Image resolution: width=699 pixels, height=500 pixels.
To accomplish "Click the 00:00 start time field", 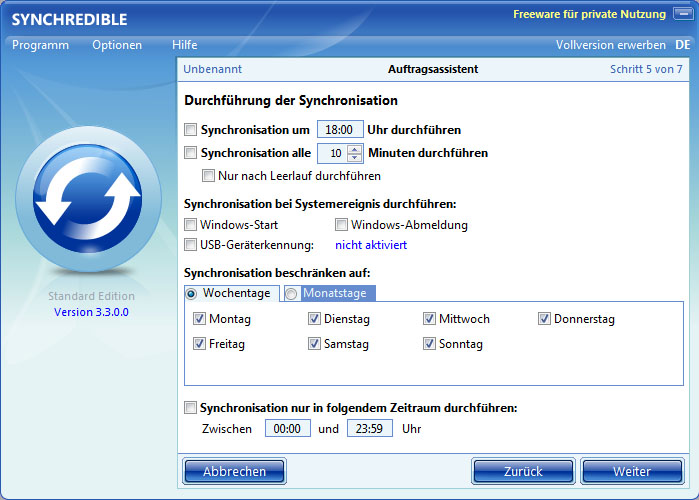I will [288, 429].
